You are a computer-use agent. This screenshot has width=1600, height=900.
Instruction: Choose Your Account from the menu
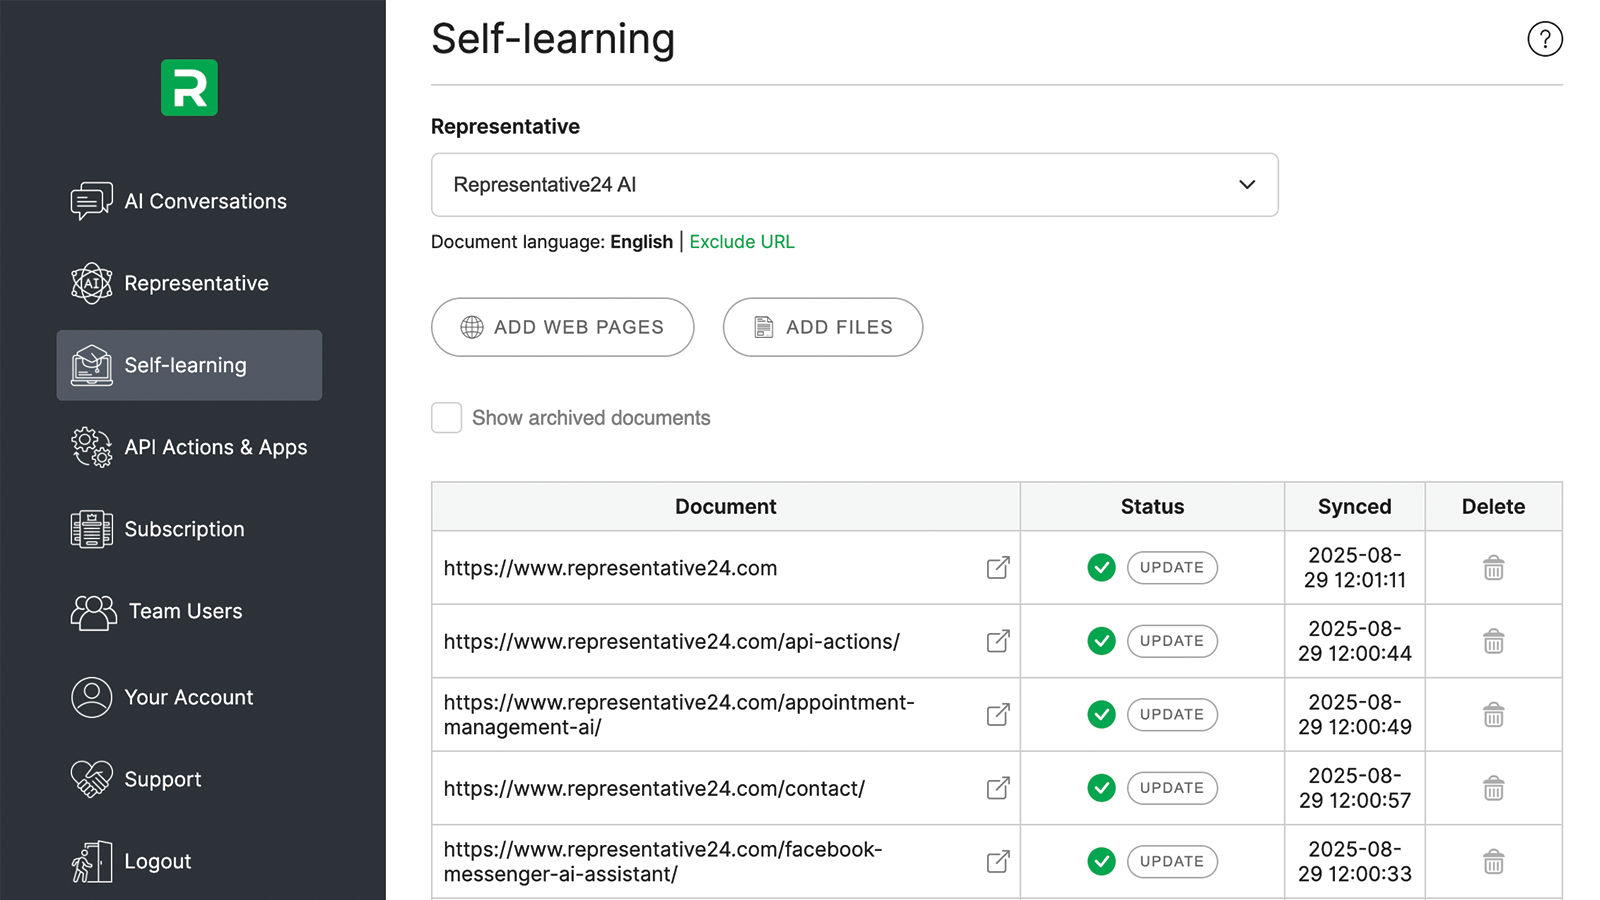188,697
